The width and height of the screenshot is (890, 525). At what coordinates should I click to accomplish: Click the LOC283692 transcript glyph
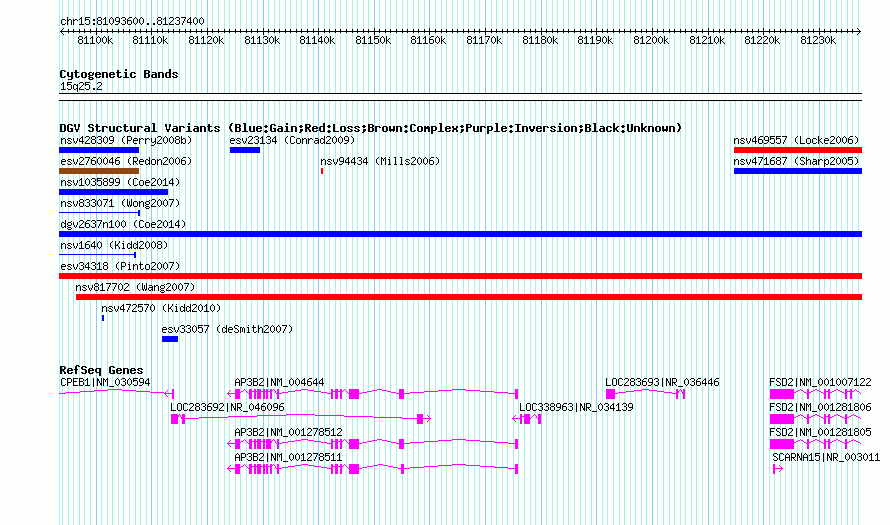click(301, 419)
